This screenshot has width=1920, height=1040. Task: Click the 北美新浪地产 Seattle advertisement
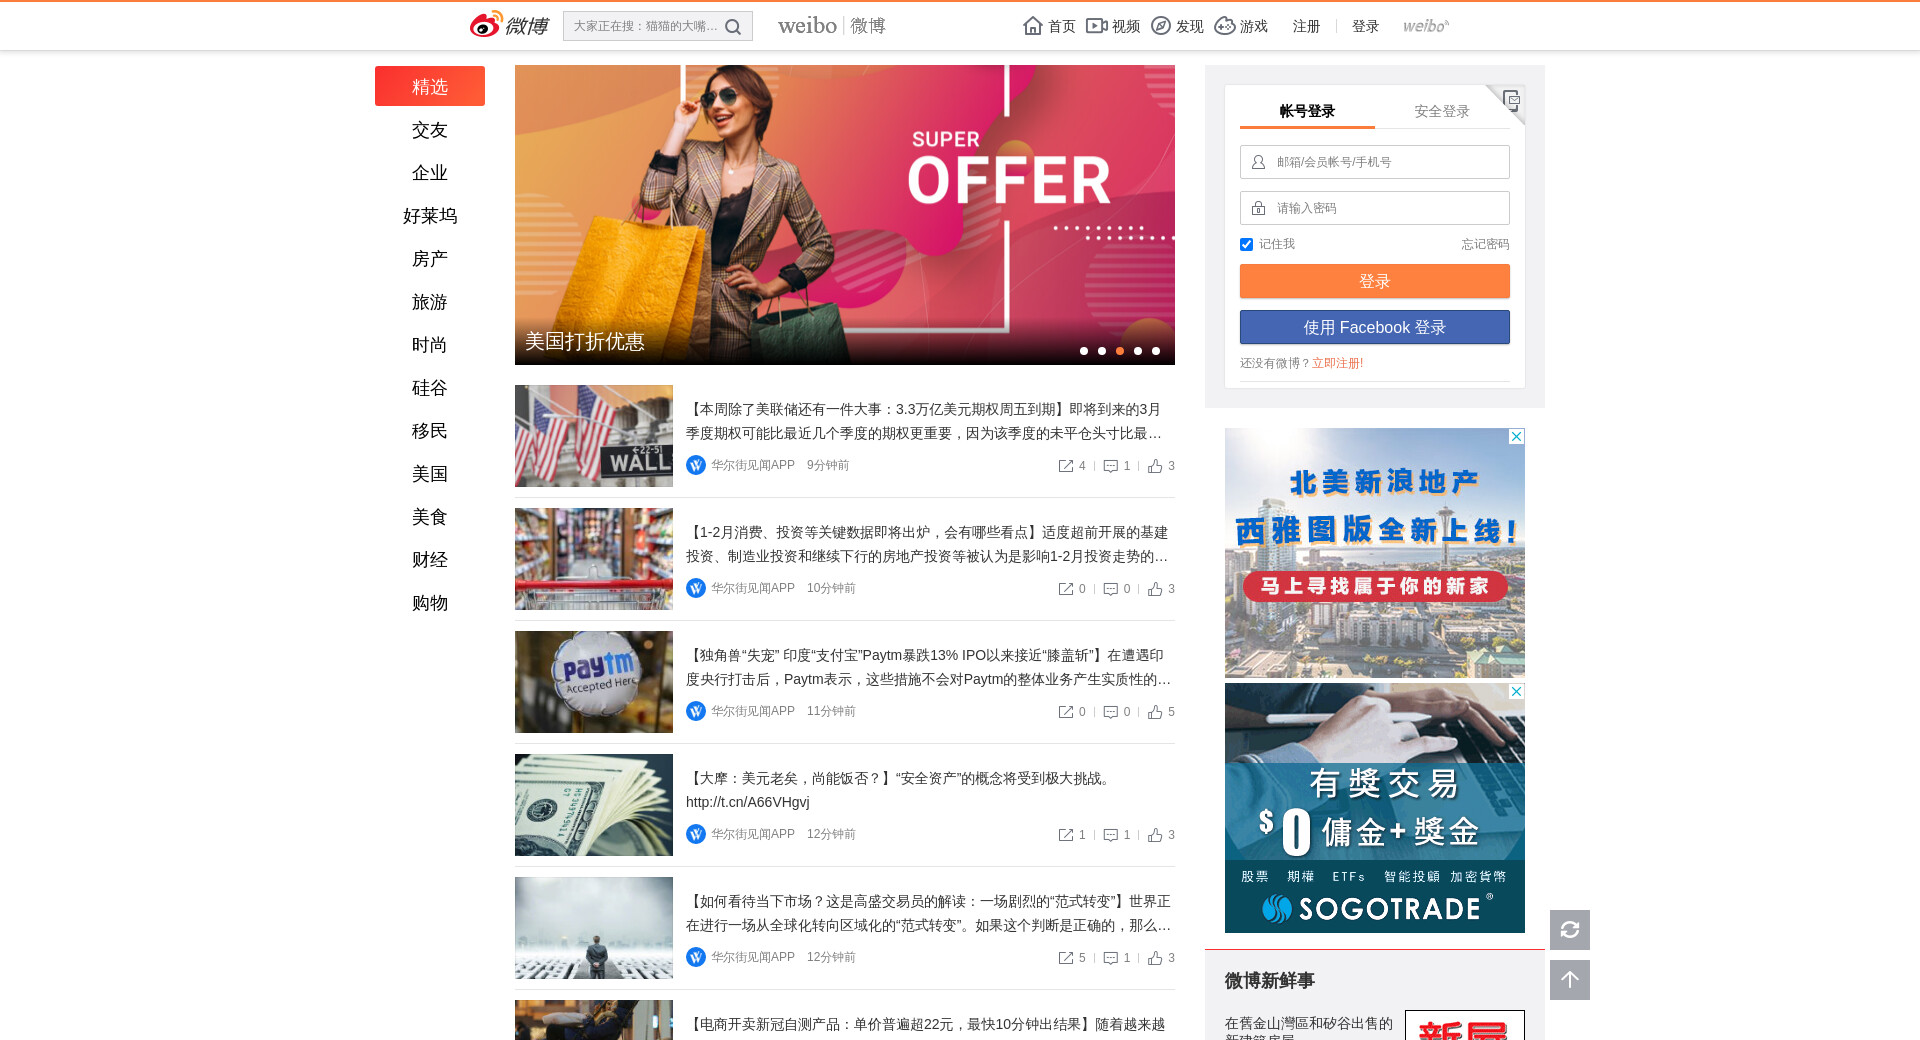point(1375,553)
